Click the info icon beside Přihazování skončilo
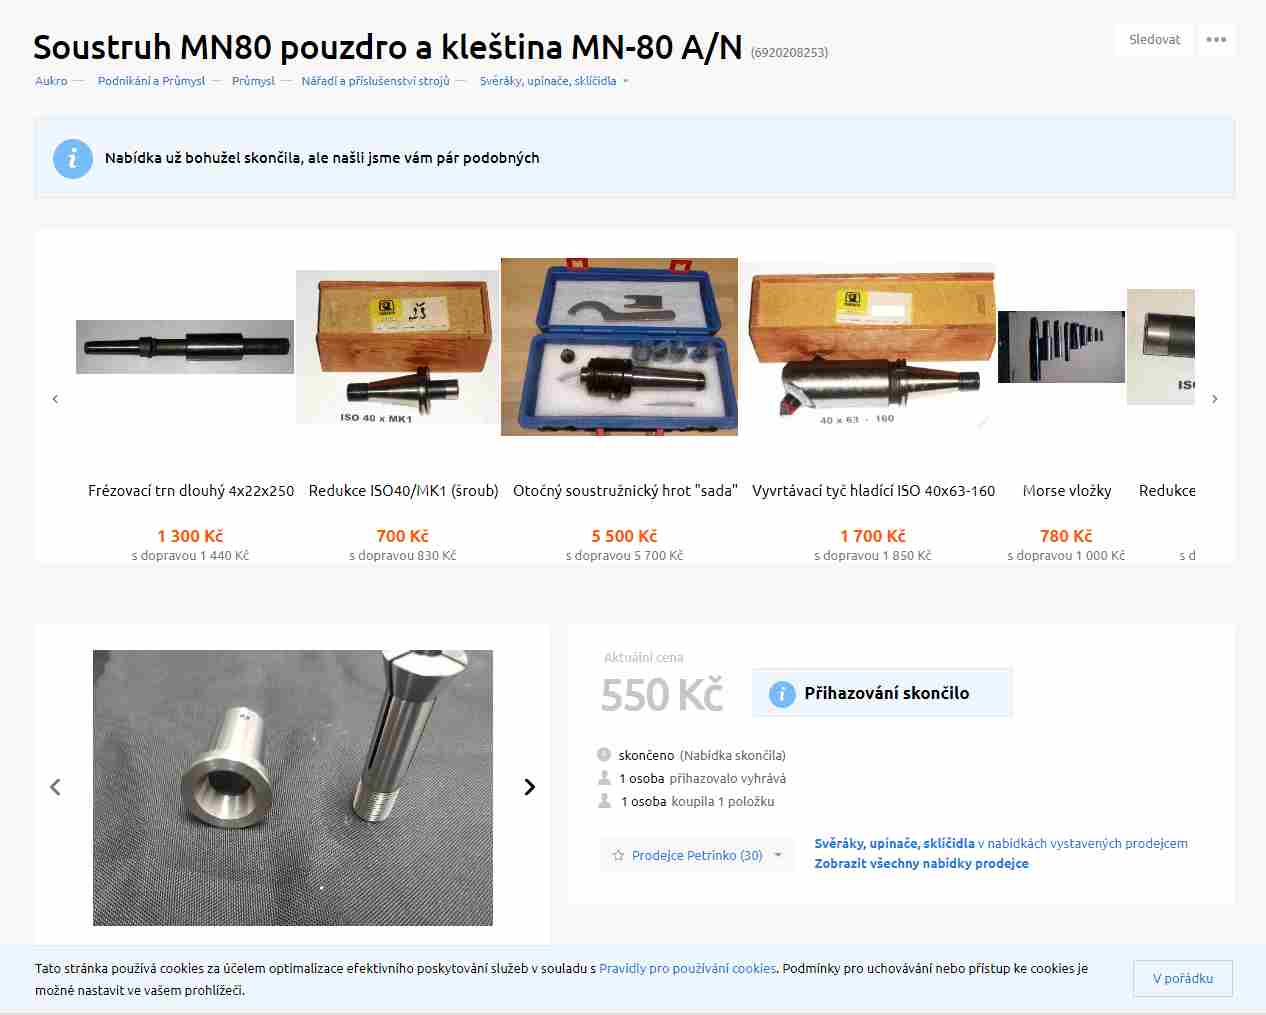The width and height of the screenshot is (1266, 1015). pyautogui.click(x=782, y=693)
